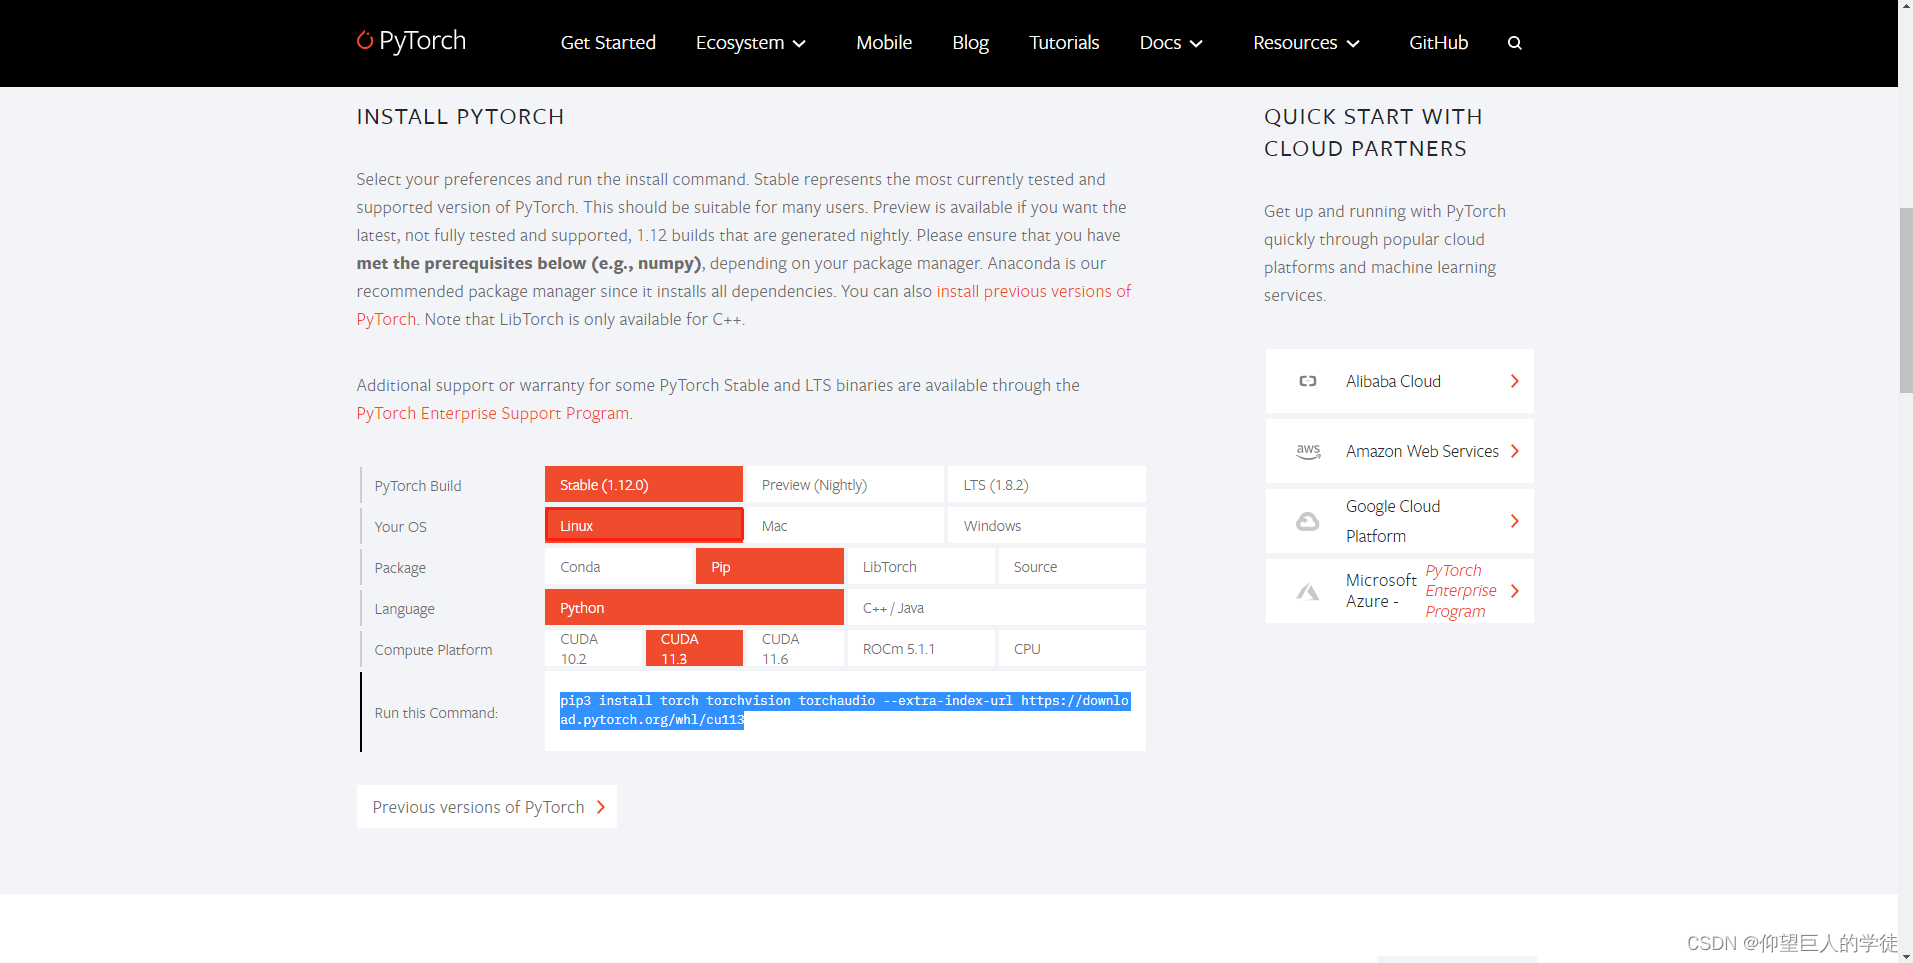
Task: Select the Stable (1.12.0) build option
Action: tap(644, 484)
